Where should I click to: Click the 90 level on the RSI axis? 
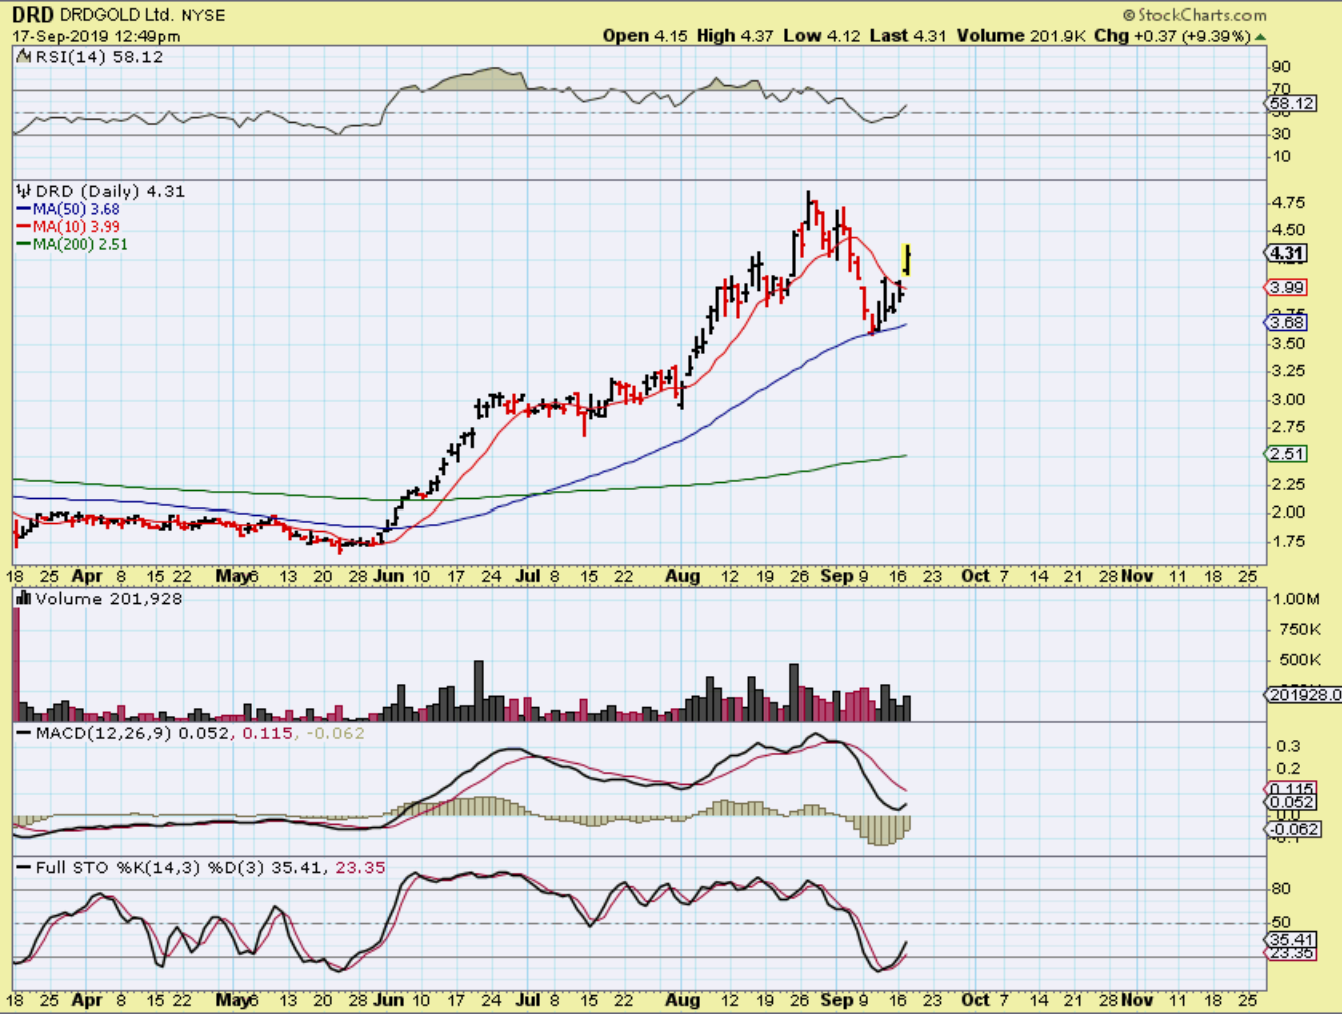[1281, 67]
